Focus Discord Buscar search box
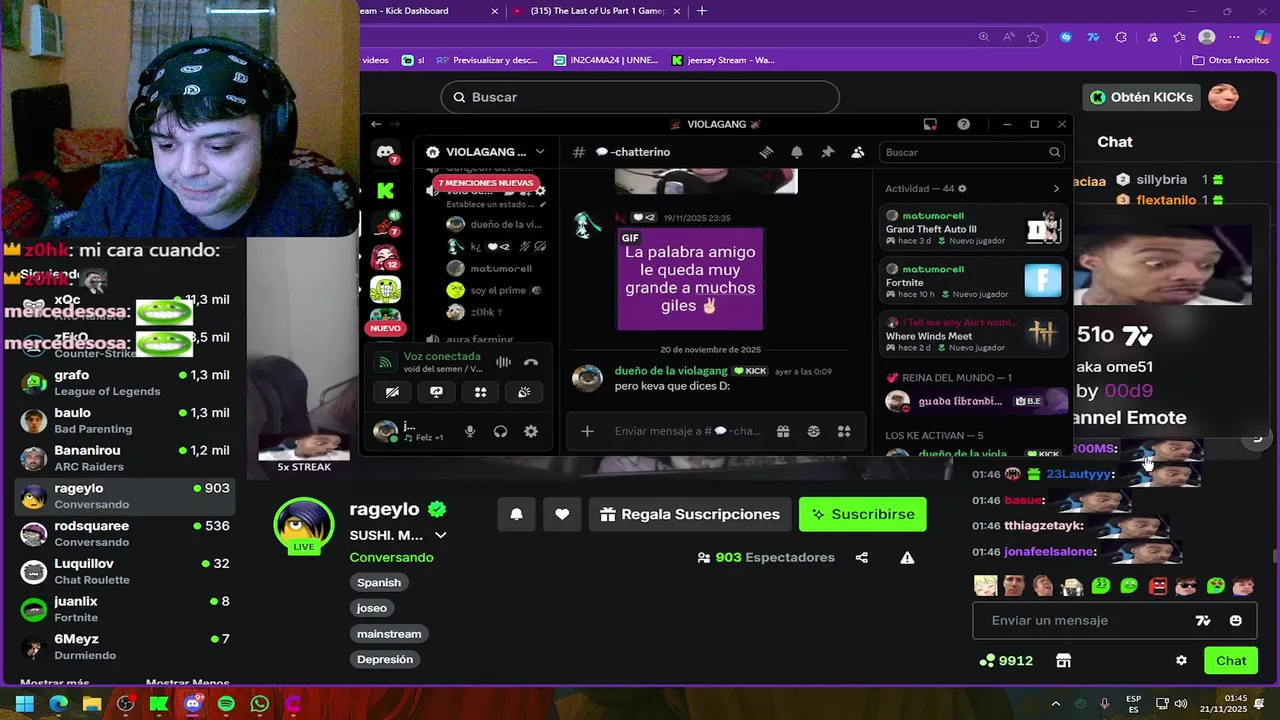Image resolution: width=1280 pixels, height=720 pixels. click(972, 152)
